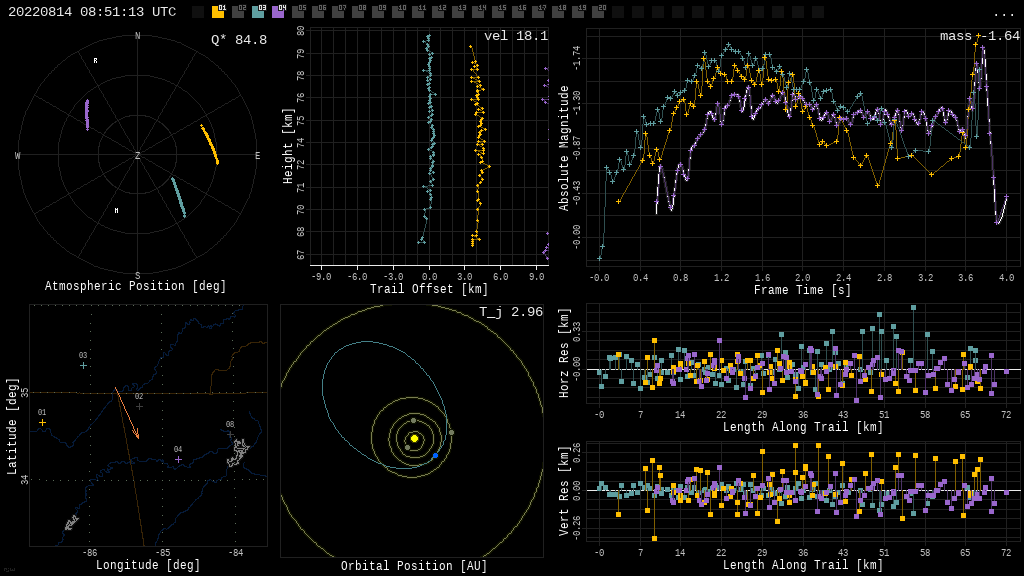Image resolution: width=1024 pixels, height=576 pixels.
Task: Click the UTC timestamp 20220814 08:51:13
Action: click(92, 12)
